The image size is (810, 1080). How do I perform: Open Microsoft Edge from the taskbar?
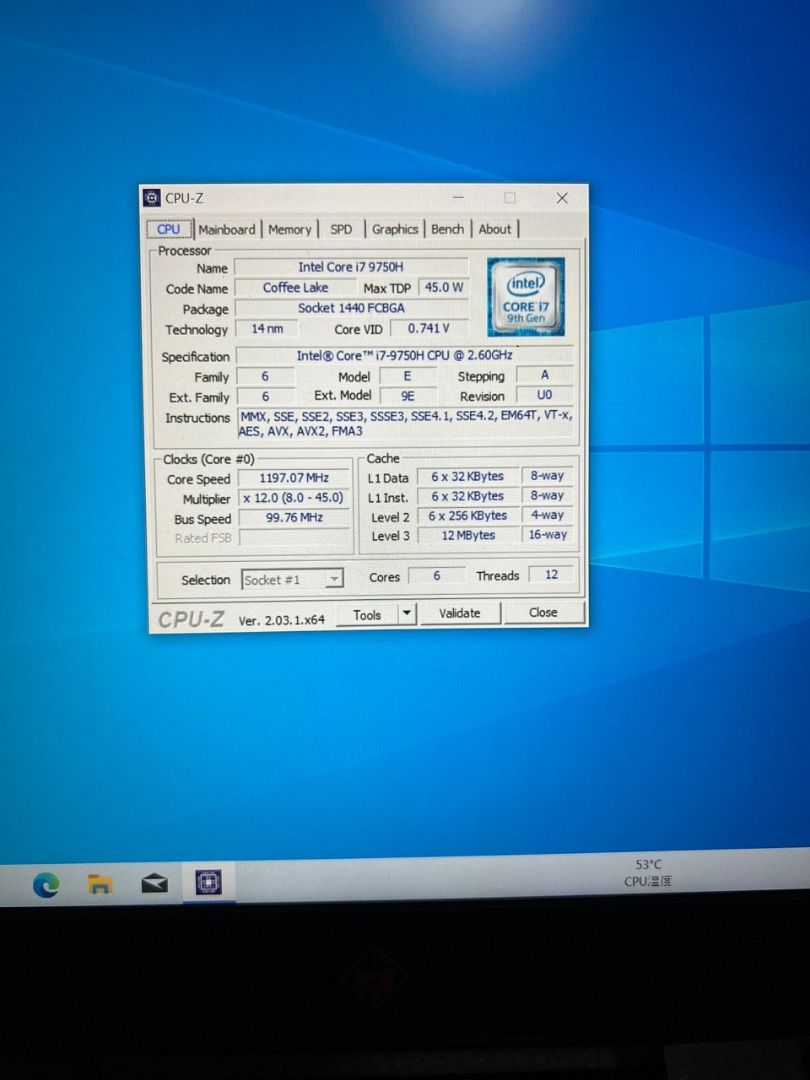(x=45, y=884)
